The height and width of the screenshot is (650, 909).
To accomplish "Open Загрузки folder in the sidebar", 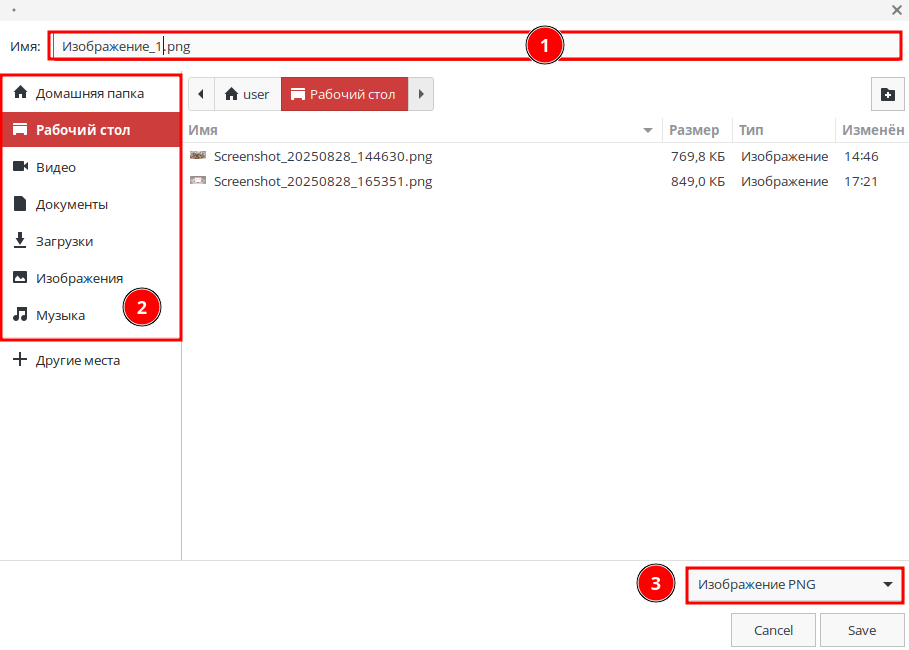I will point(65,241).
